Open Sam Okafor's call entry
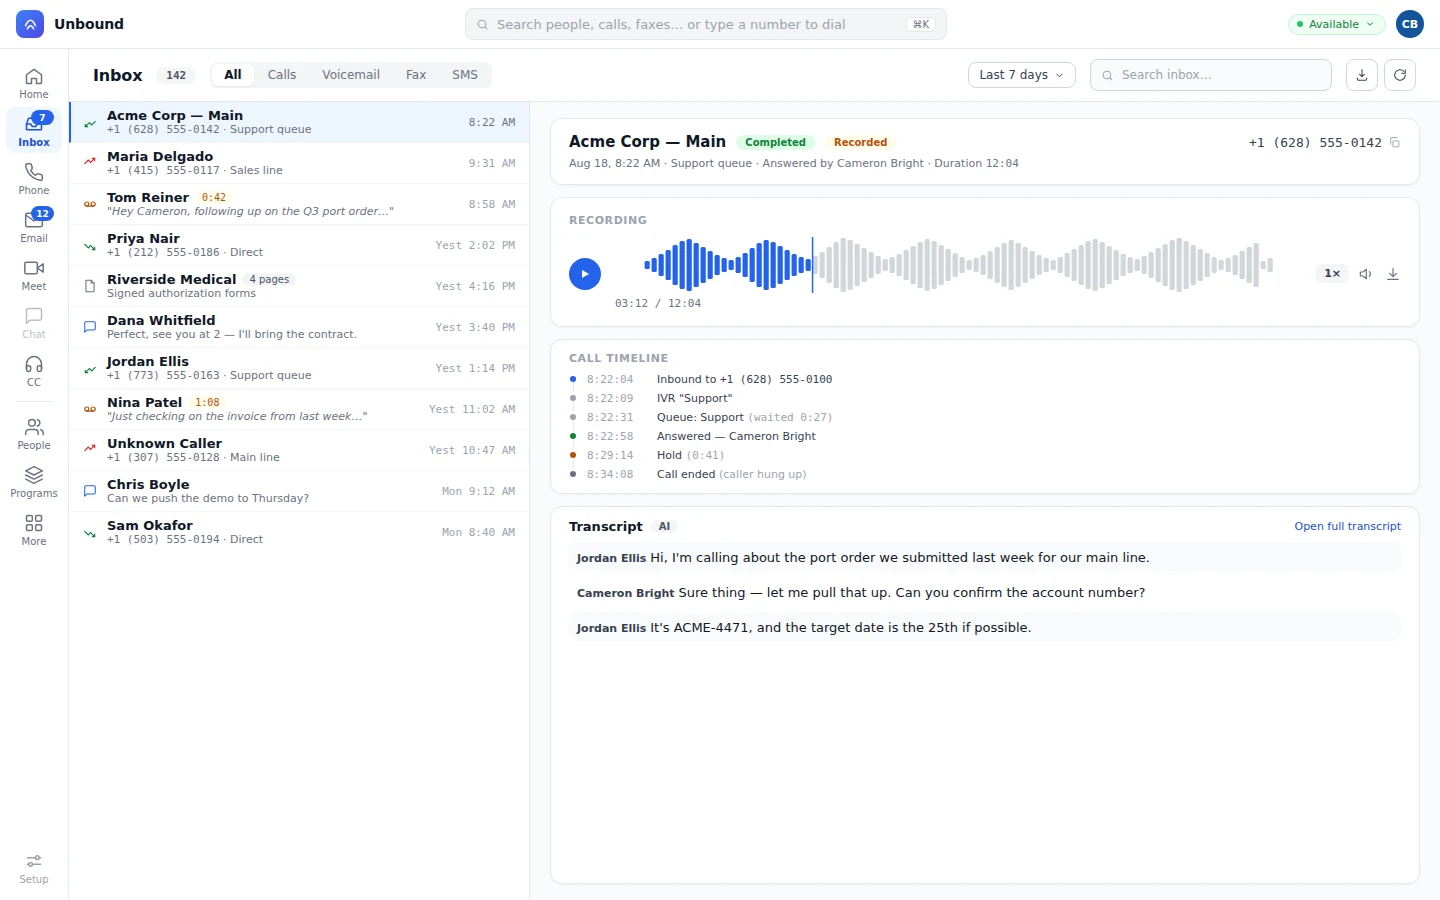The image size is (1440, 900). tap(299, 532)
